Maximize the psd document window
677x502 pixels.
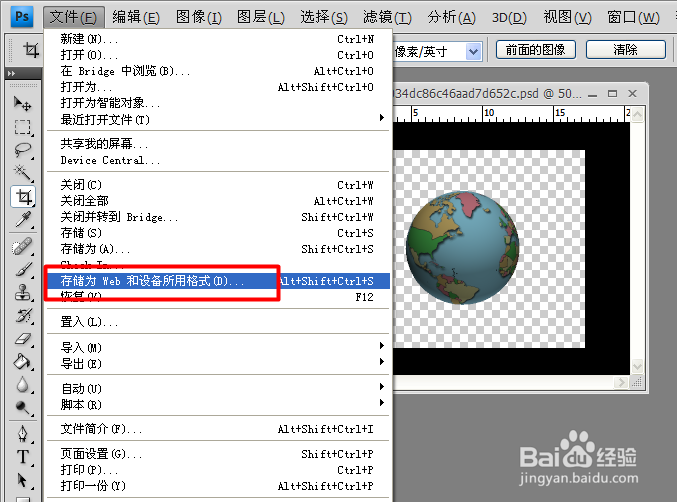click(x=612, y=94)
